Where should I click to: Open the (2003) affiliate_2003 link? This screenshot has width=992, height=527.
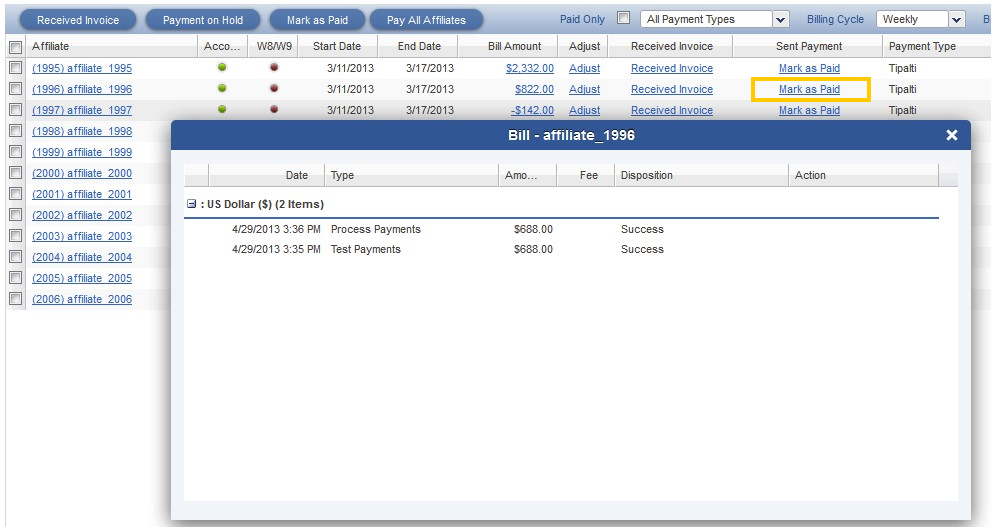[x=82, y=236]
